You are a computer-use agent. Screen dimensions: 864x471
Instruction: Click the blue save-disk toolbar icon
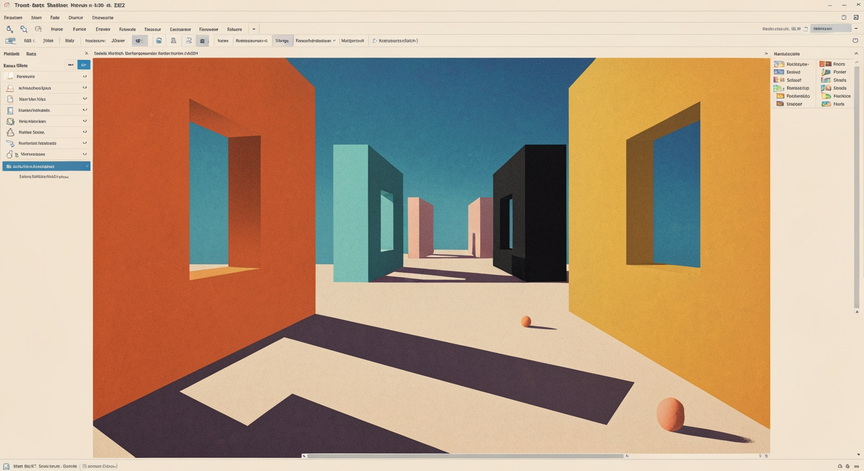[x=159, y=41]
